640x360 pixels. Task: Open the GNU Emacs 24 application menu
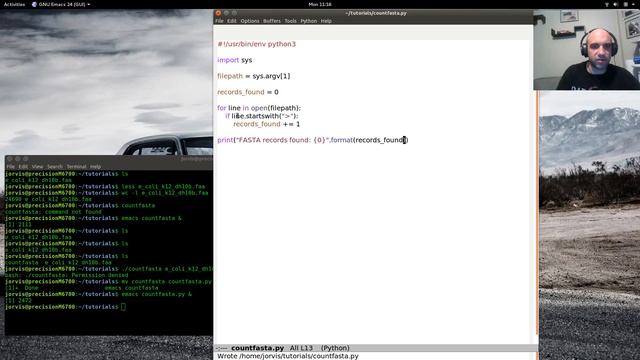pyautogui.click(x=61, y=4)
